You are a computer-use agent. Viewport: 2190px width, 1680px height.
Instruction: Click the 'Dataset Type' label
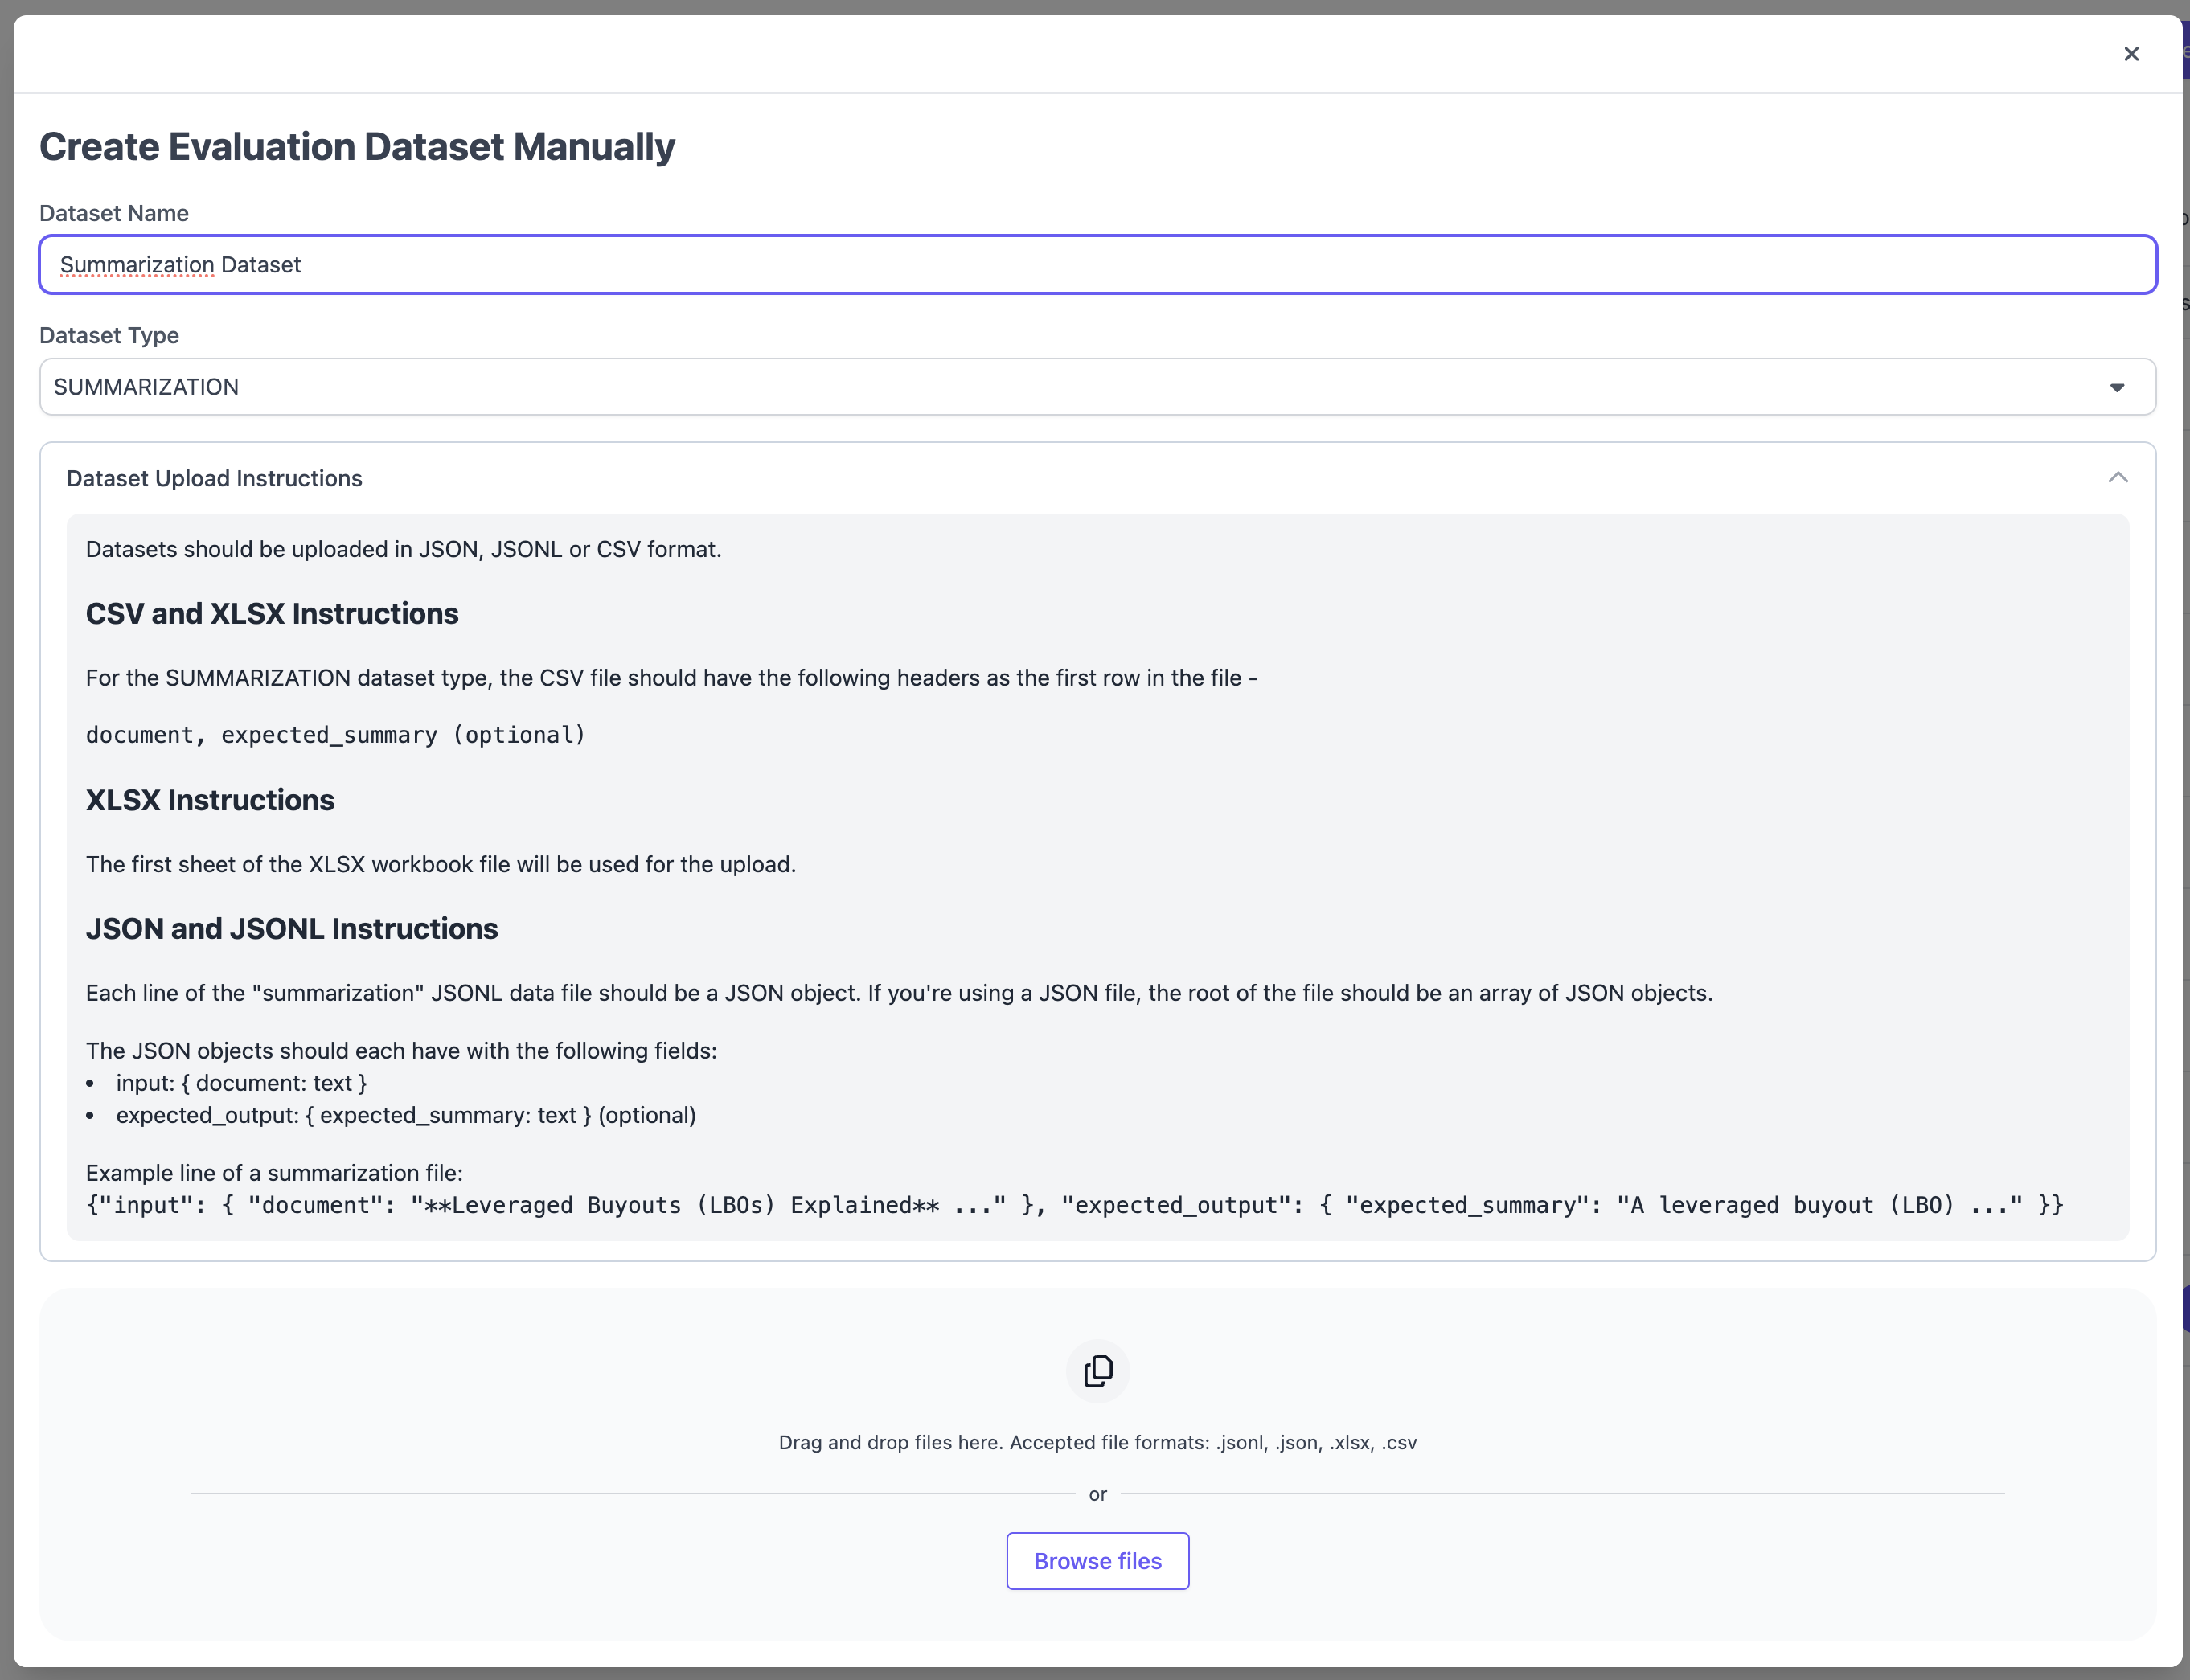[x=109, y=335]
